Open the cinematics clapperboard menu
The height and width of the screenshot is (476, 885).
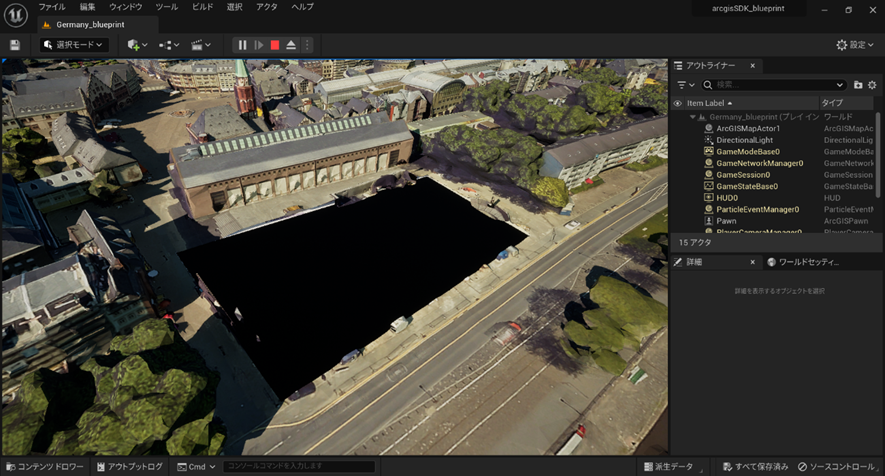point(200,45)
